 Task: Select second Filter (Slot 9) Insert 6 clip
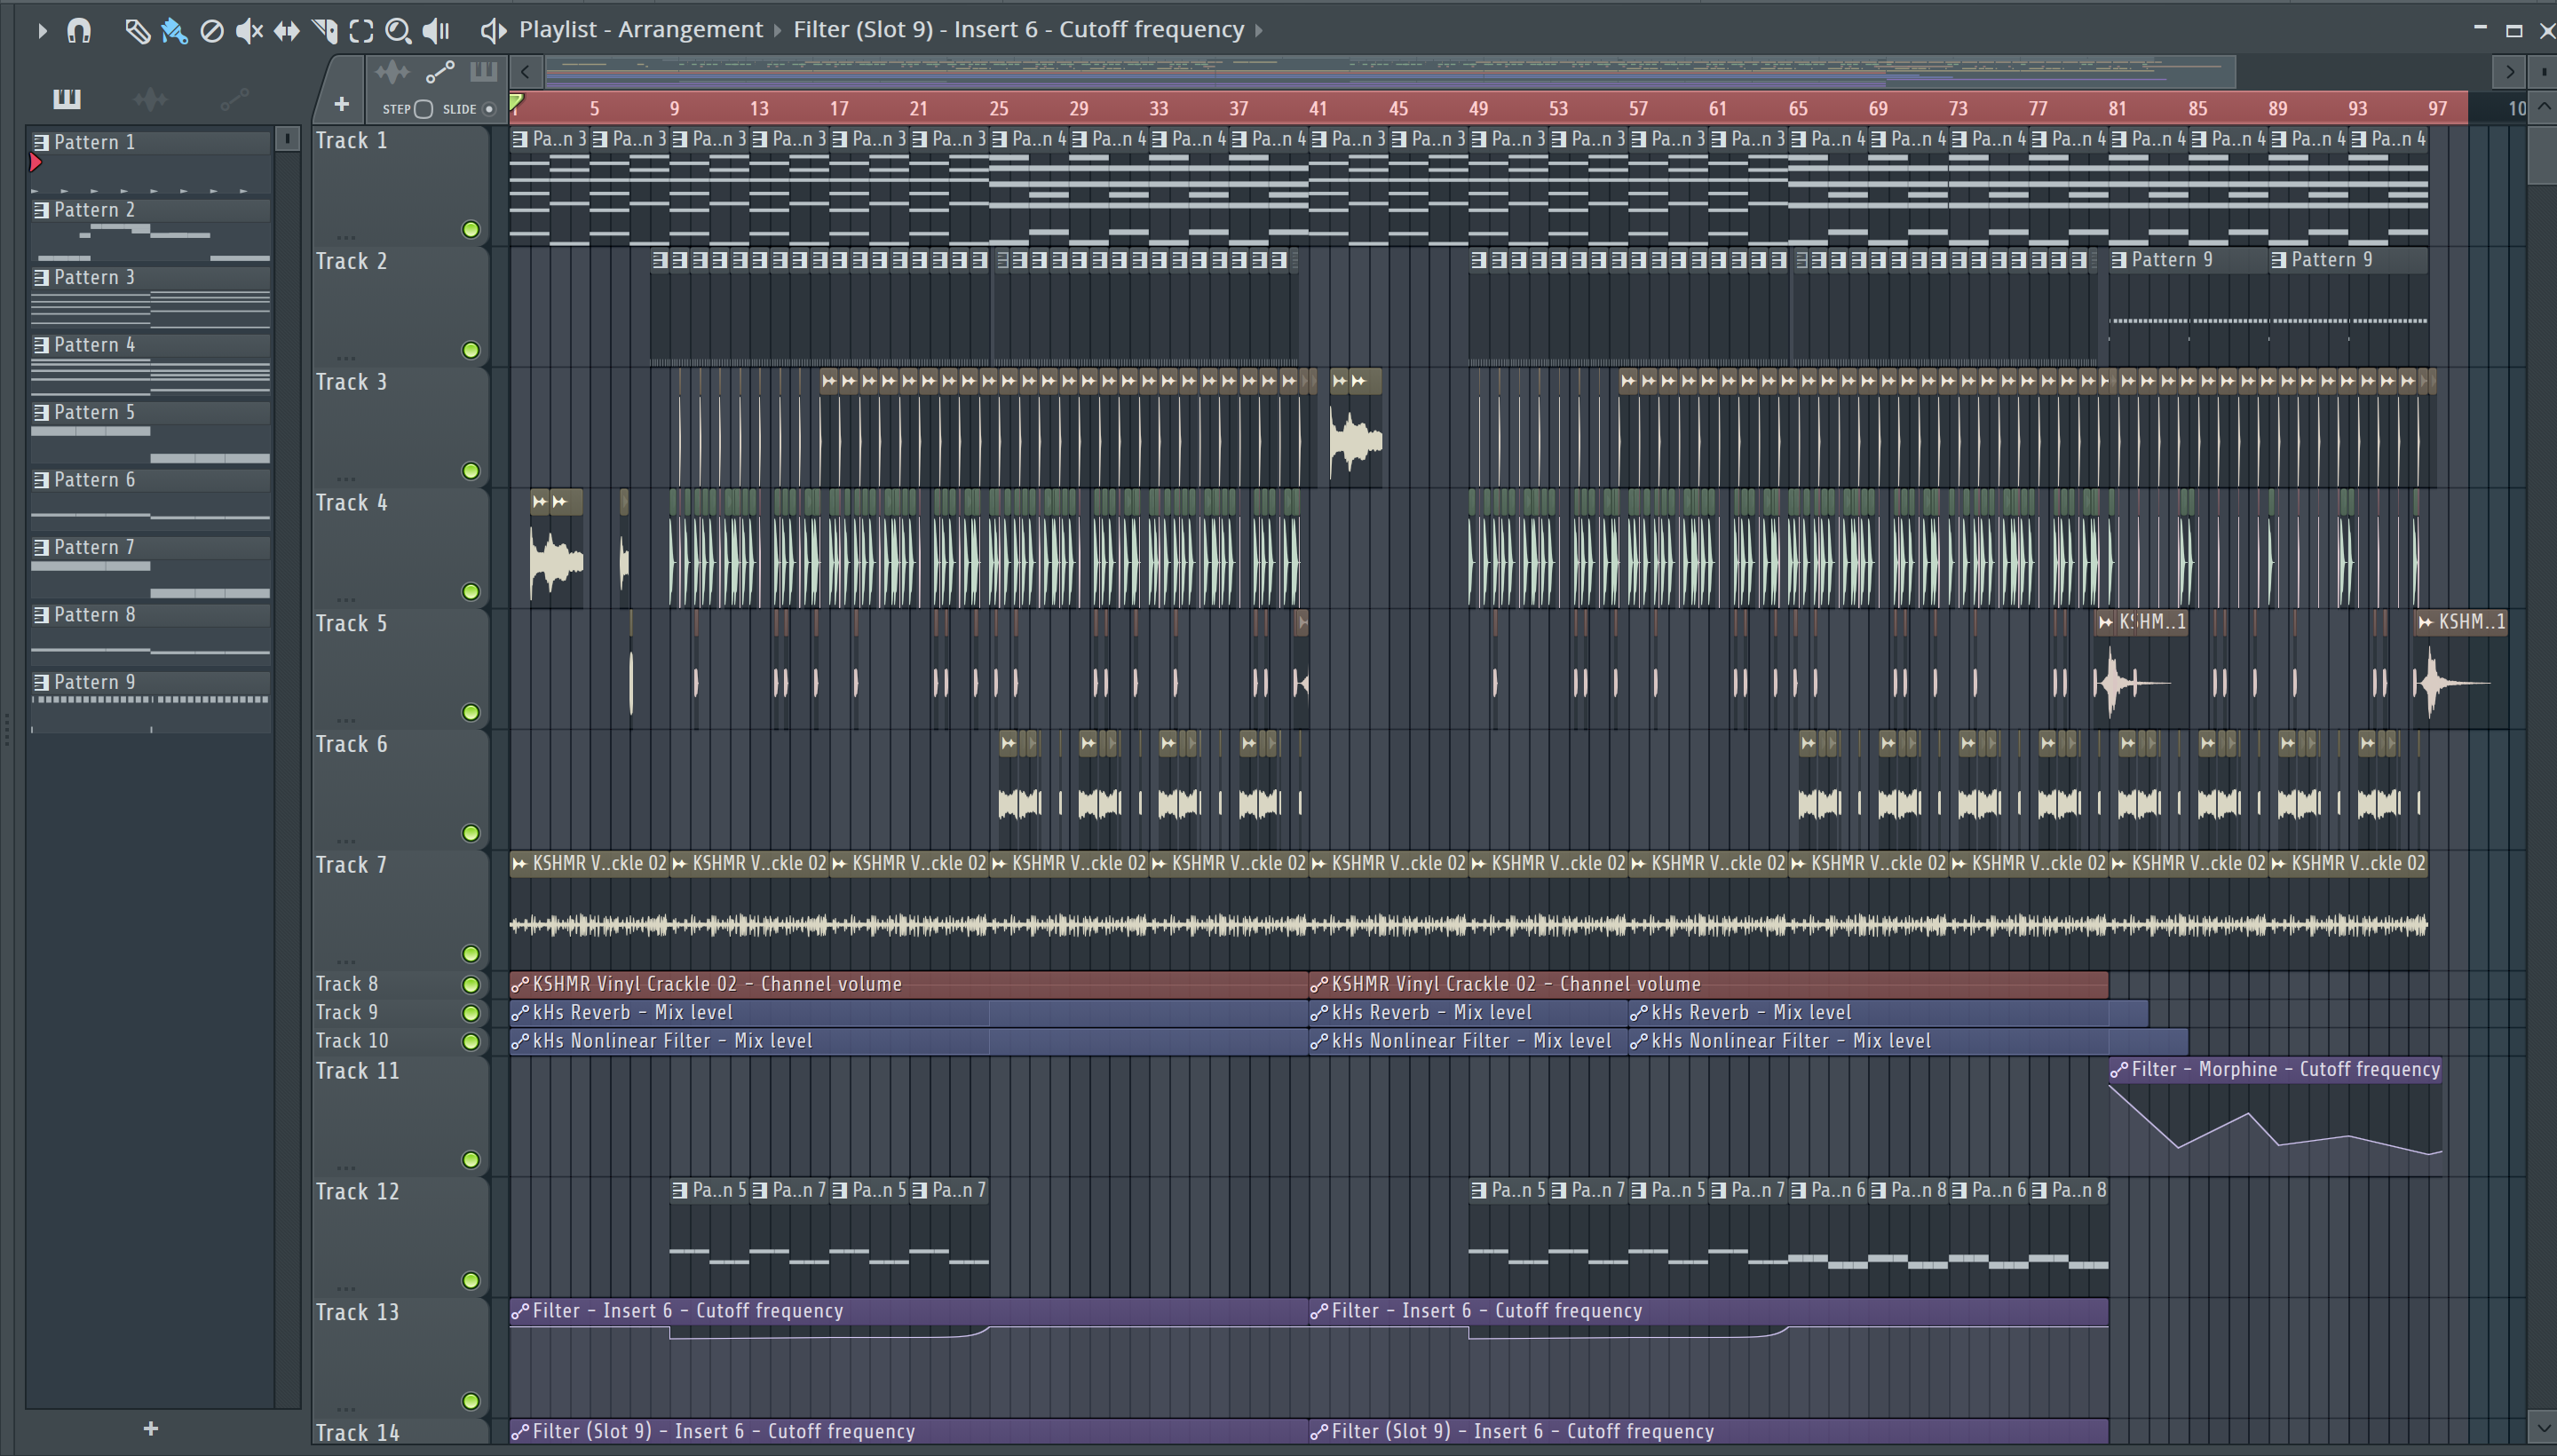click(1708, 1431)
